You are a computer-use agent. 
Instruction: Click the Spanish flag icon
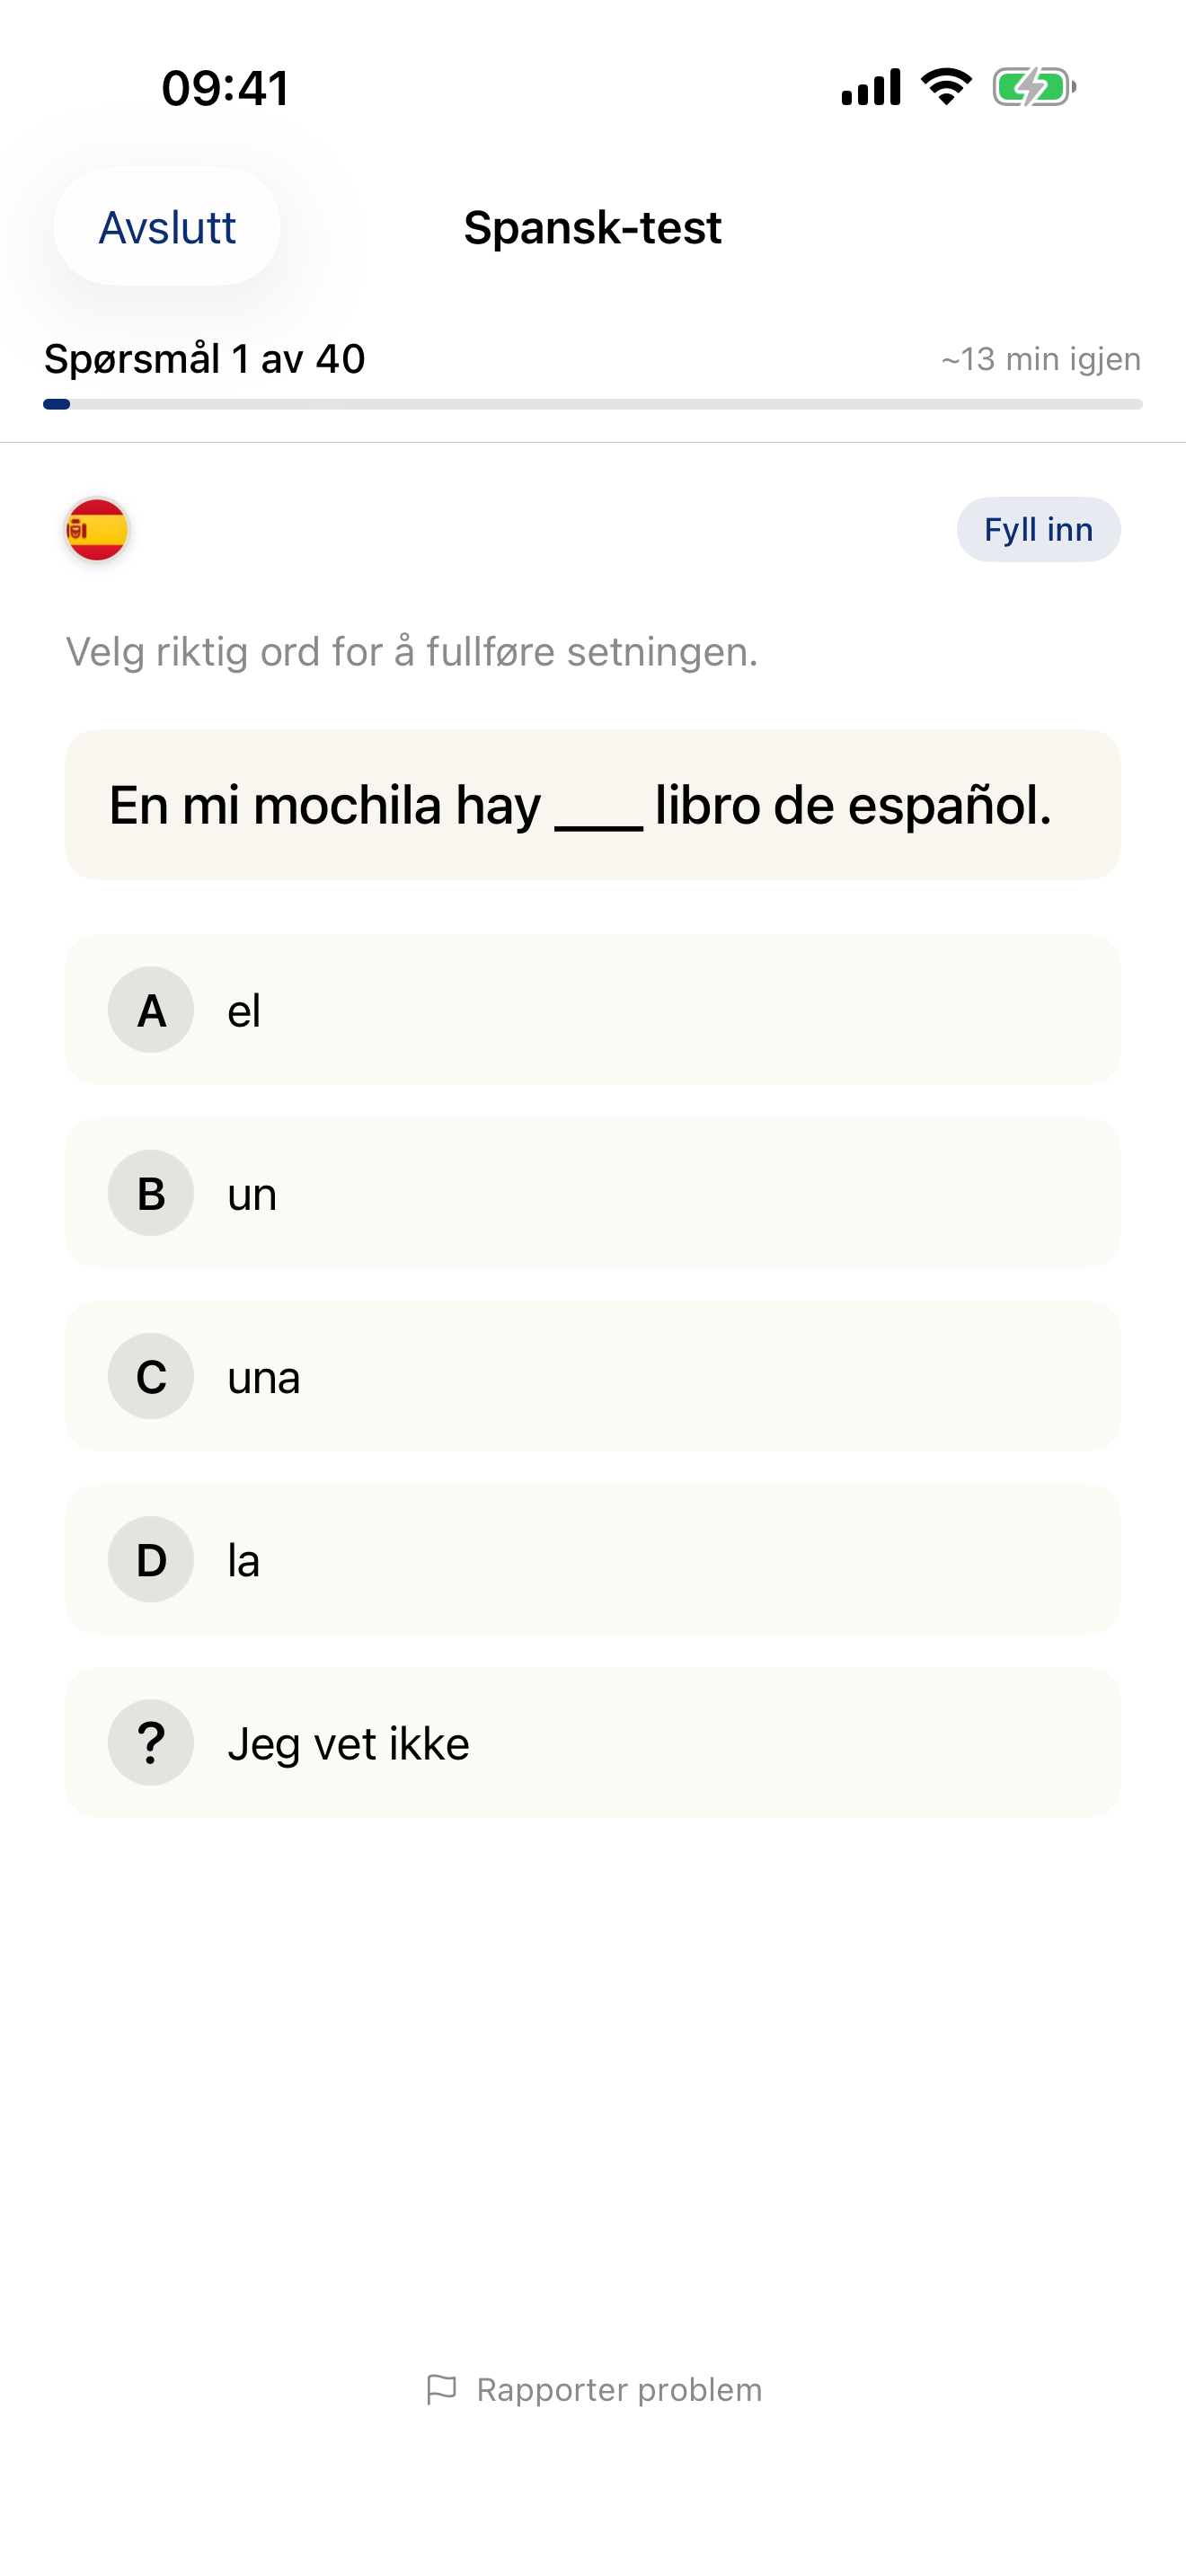pos(96,530)
